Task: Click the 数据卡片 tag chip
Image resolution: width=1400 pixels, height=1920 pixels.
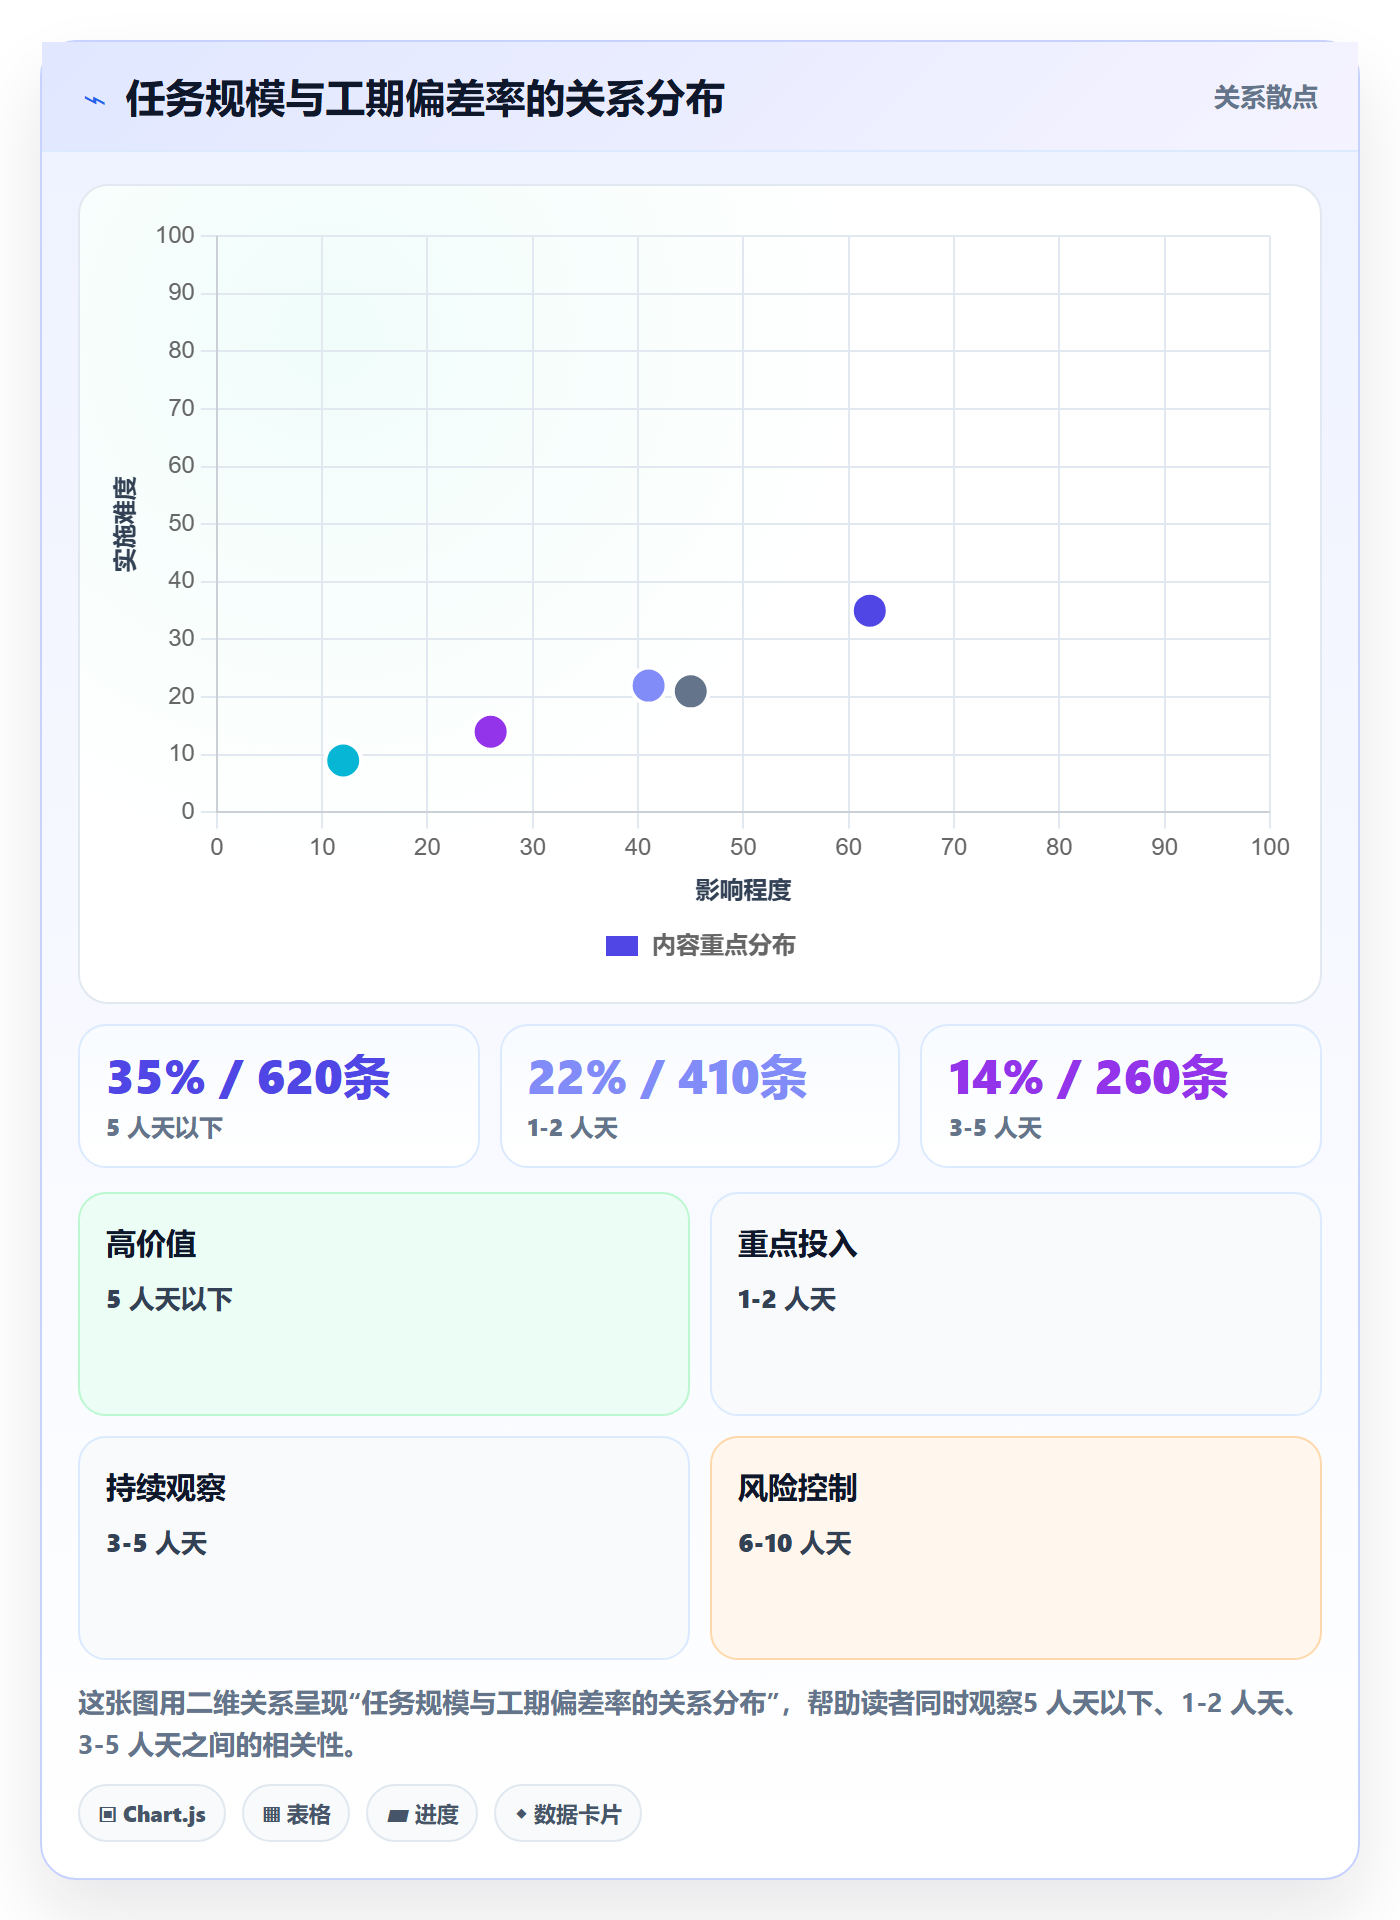Action: (x=568, y=1814)
